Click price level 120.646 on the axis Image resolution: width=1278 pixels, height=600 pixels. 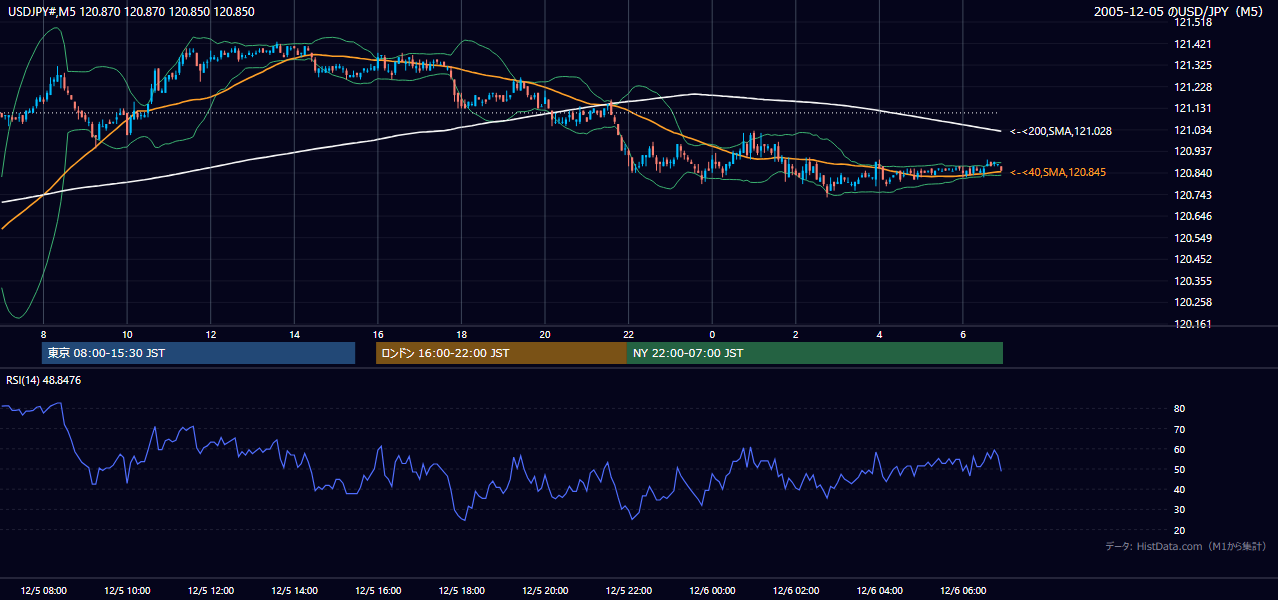coord(1193,216)
